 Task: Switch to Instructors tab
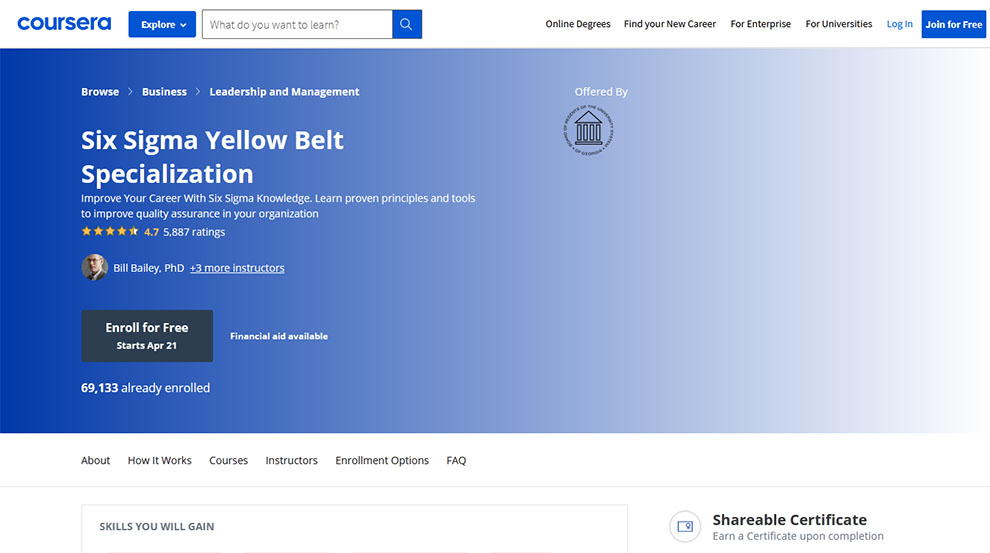(292, 460)
